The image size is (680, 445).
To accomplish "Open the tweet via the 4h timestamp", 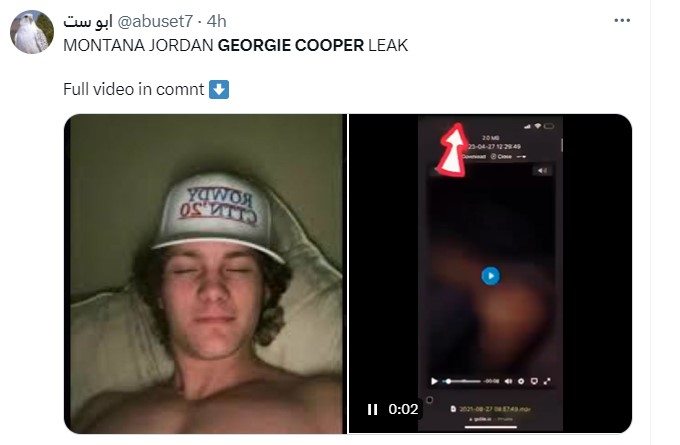I will tap(216, 21).
